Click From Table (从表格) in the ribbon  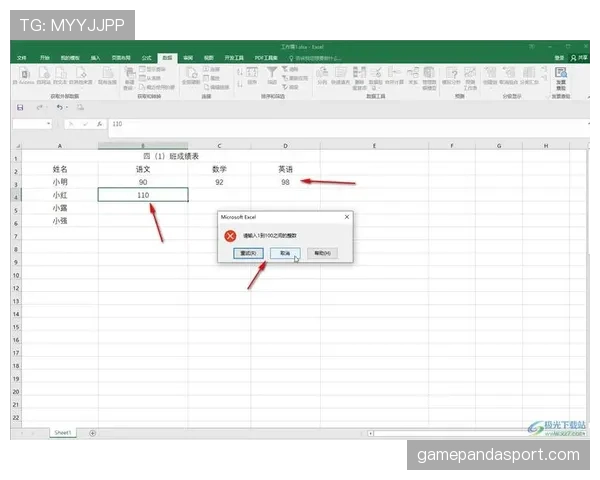point(150,78)
